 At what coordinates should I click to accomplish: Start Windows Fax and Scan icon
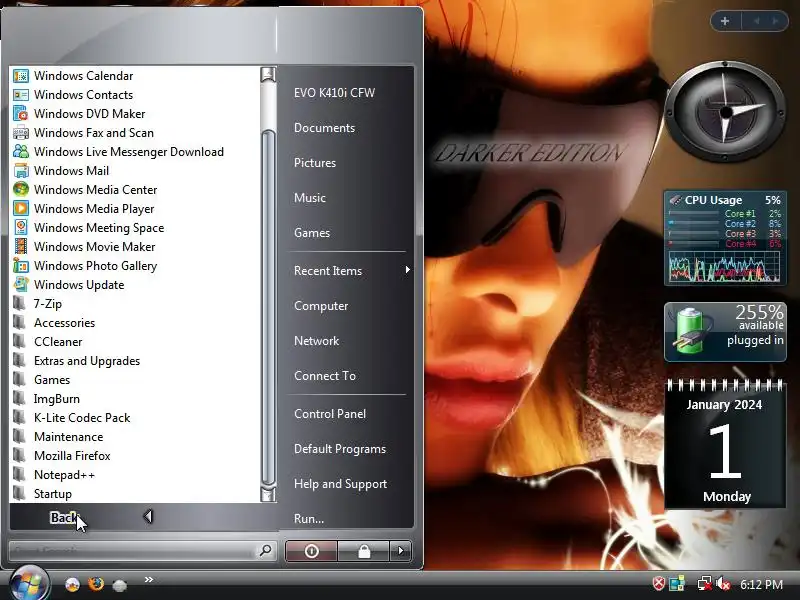[x=21, y=133]
